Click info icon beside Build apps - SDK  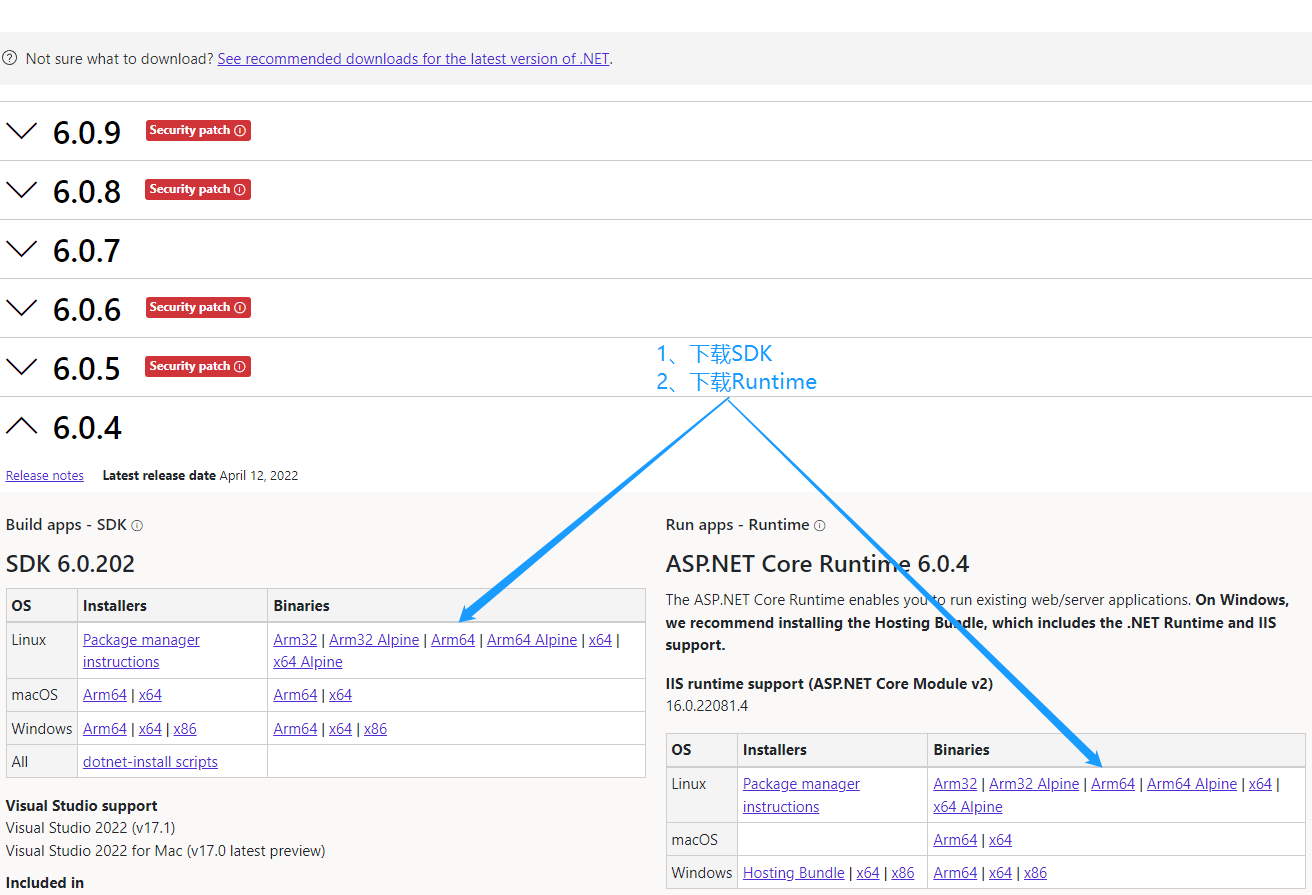[x=137, y=526]
